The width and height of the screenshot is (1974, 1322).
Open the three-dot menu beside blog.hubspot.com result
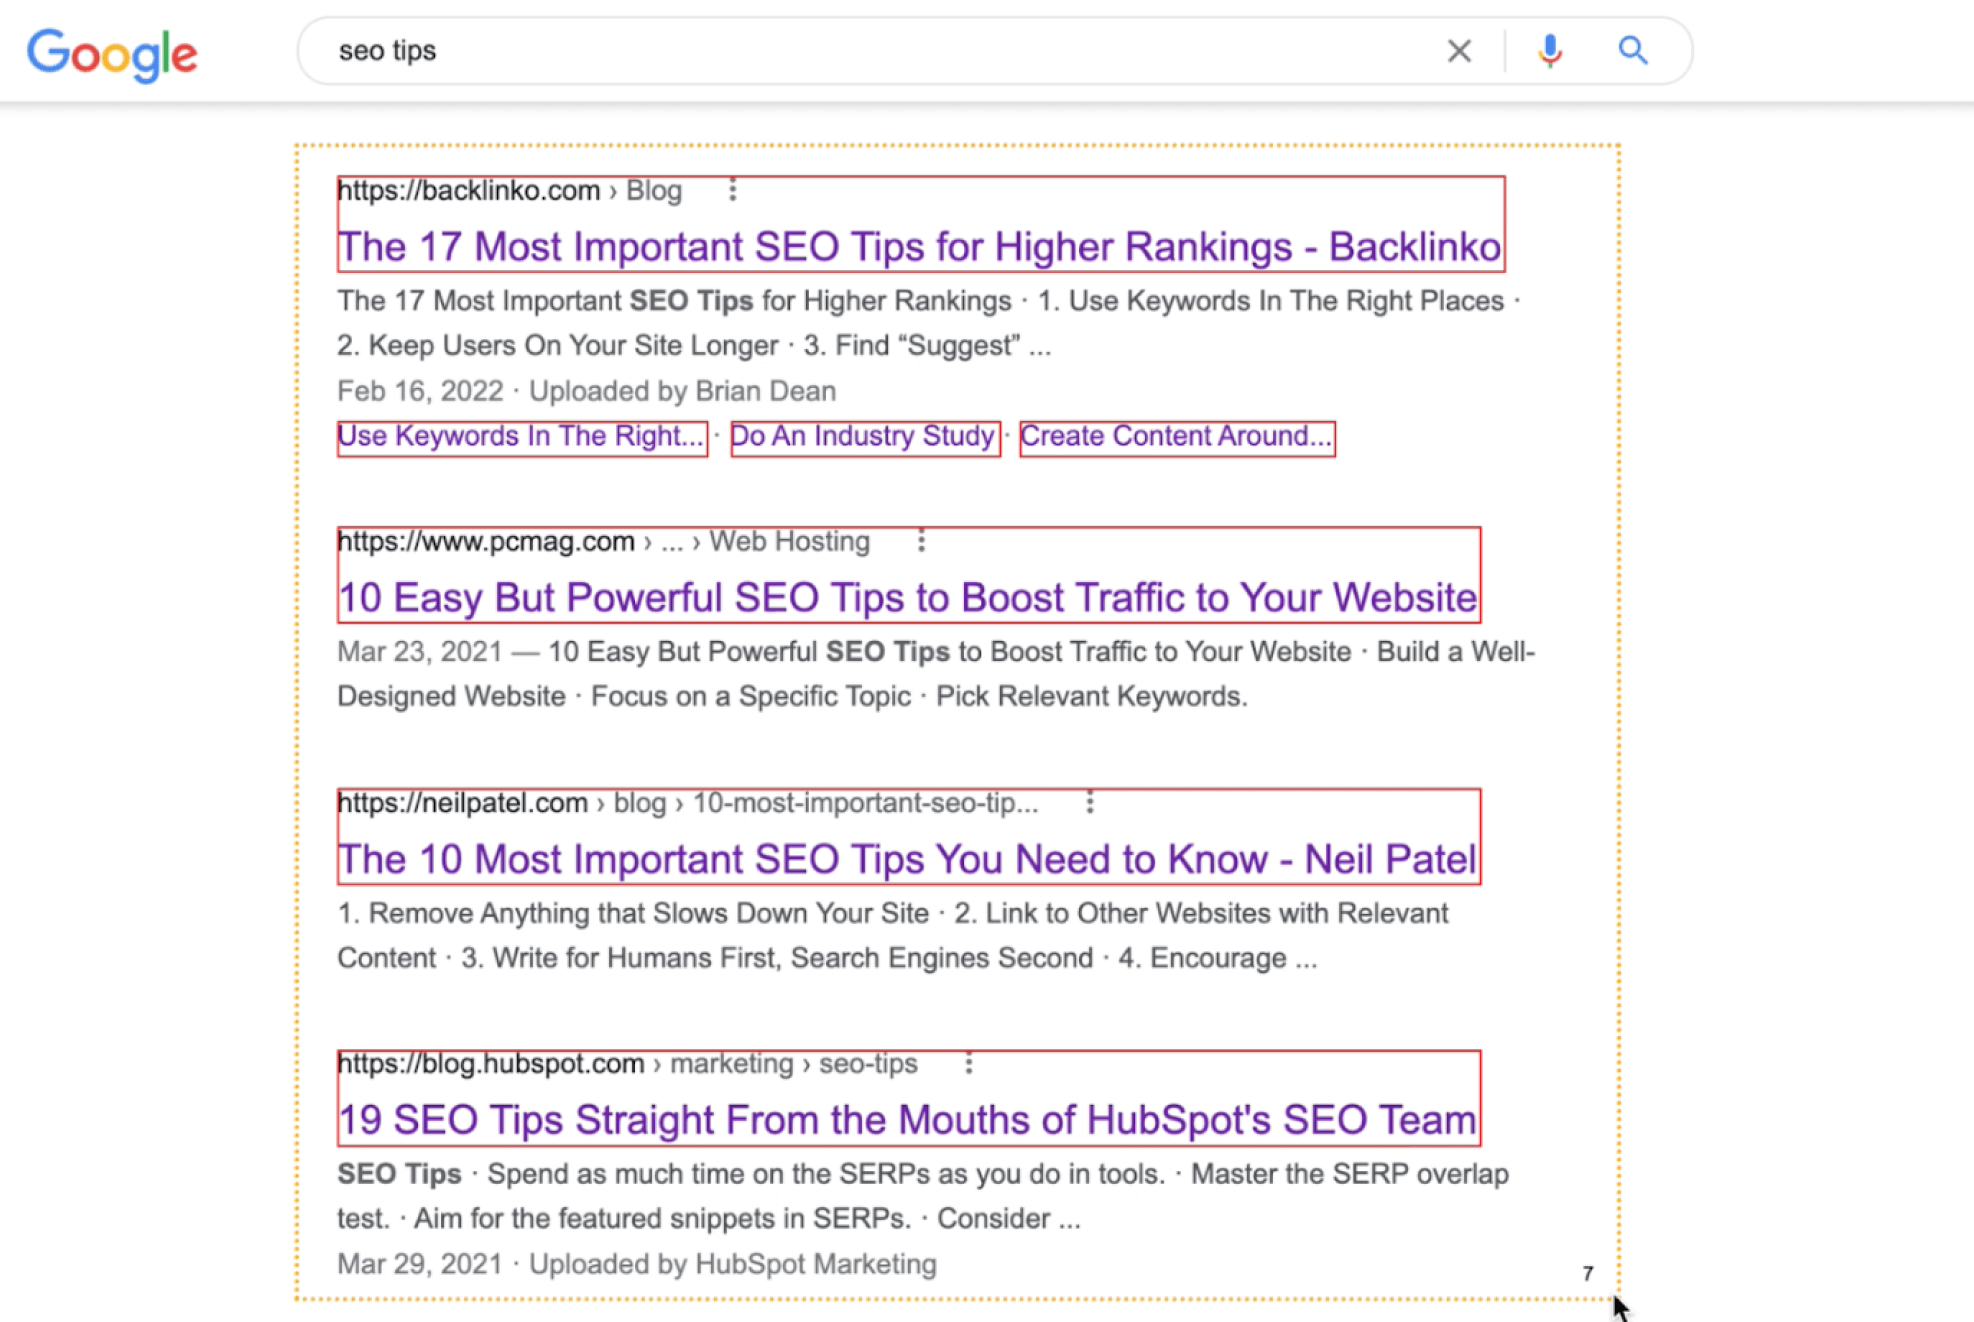coord(968,1063)
